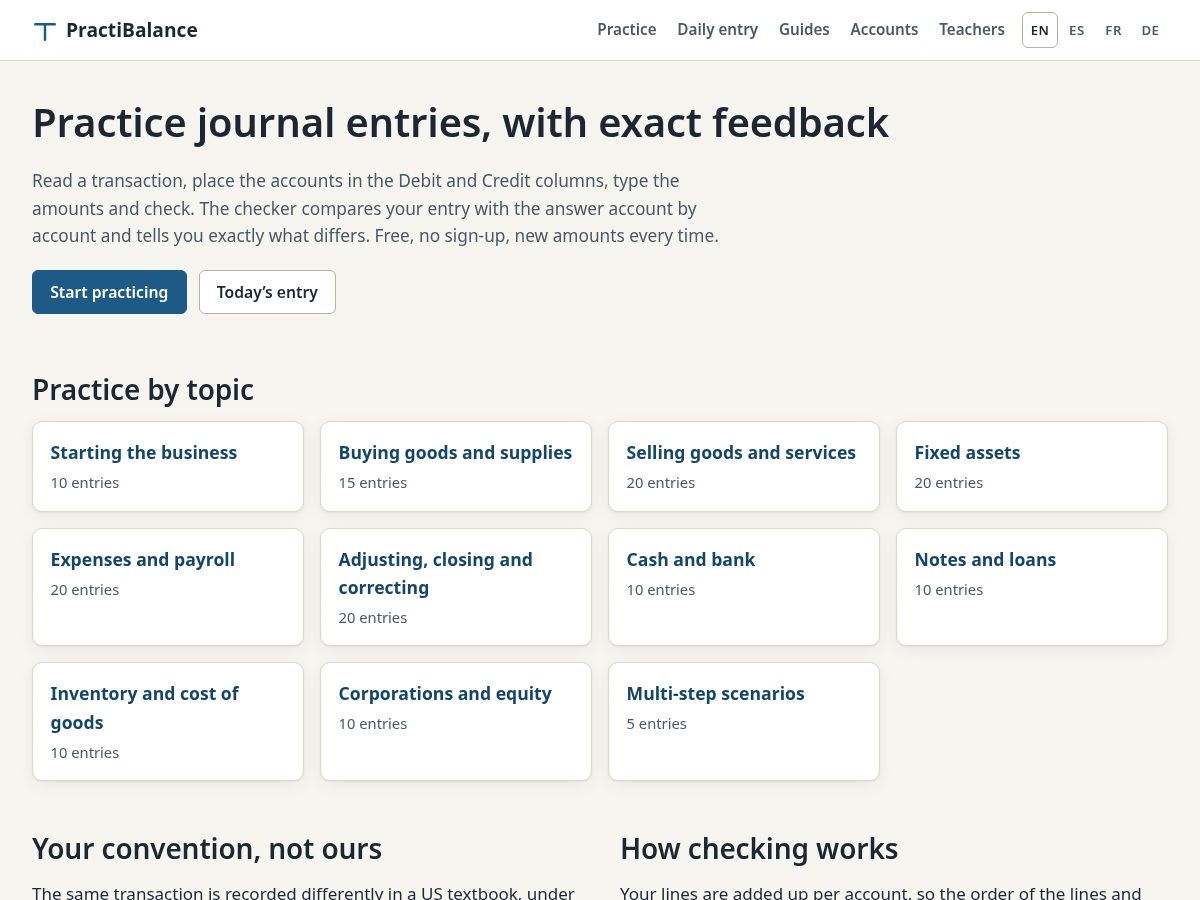The width and height of the screenshot is (1200, 900).
Task: Open Expenses and payroll topic card
Action: coord(168,587)
